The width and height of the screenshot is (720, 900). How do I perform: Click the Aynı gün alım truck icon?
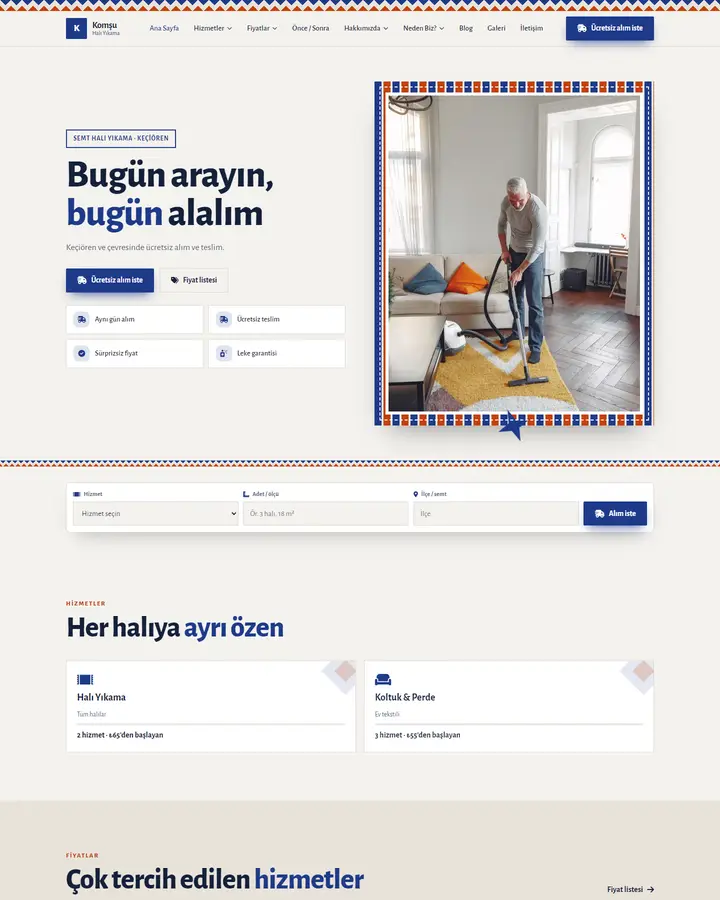point(82,319)
